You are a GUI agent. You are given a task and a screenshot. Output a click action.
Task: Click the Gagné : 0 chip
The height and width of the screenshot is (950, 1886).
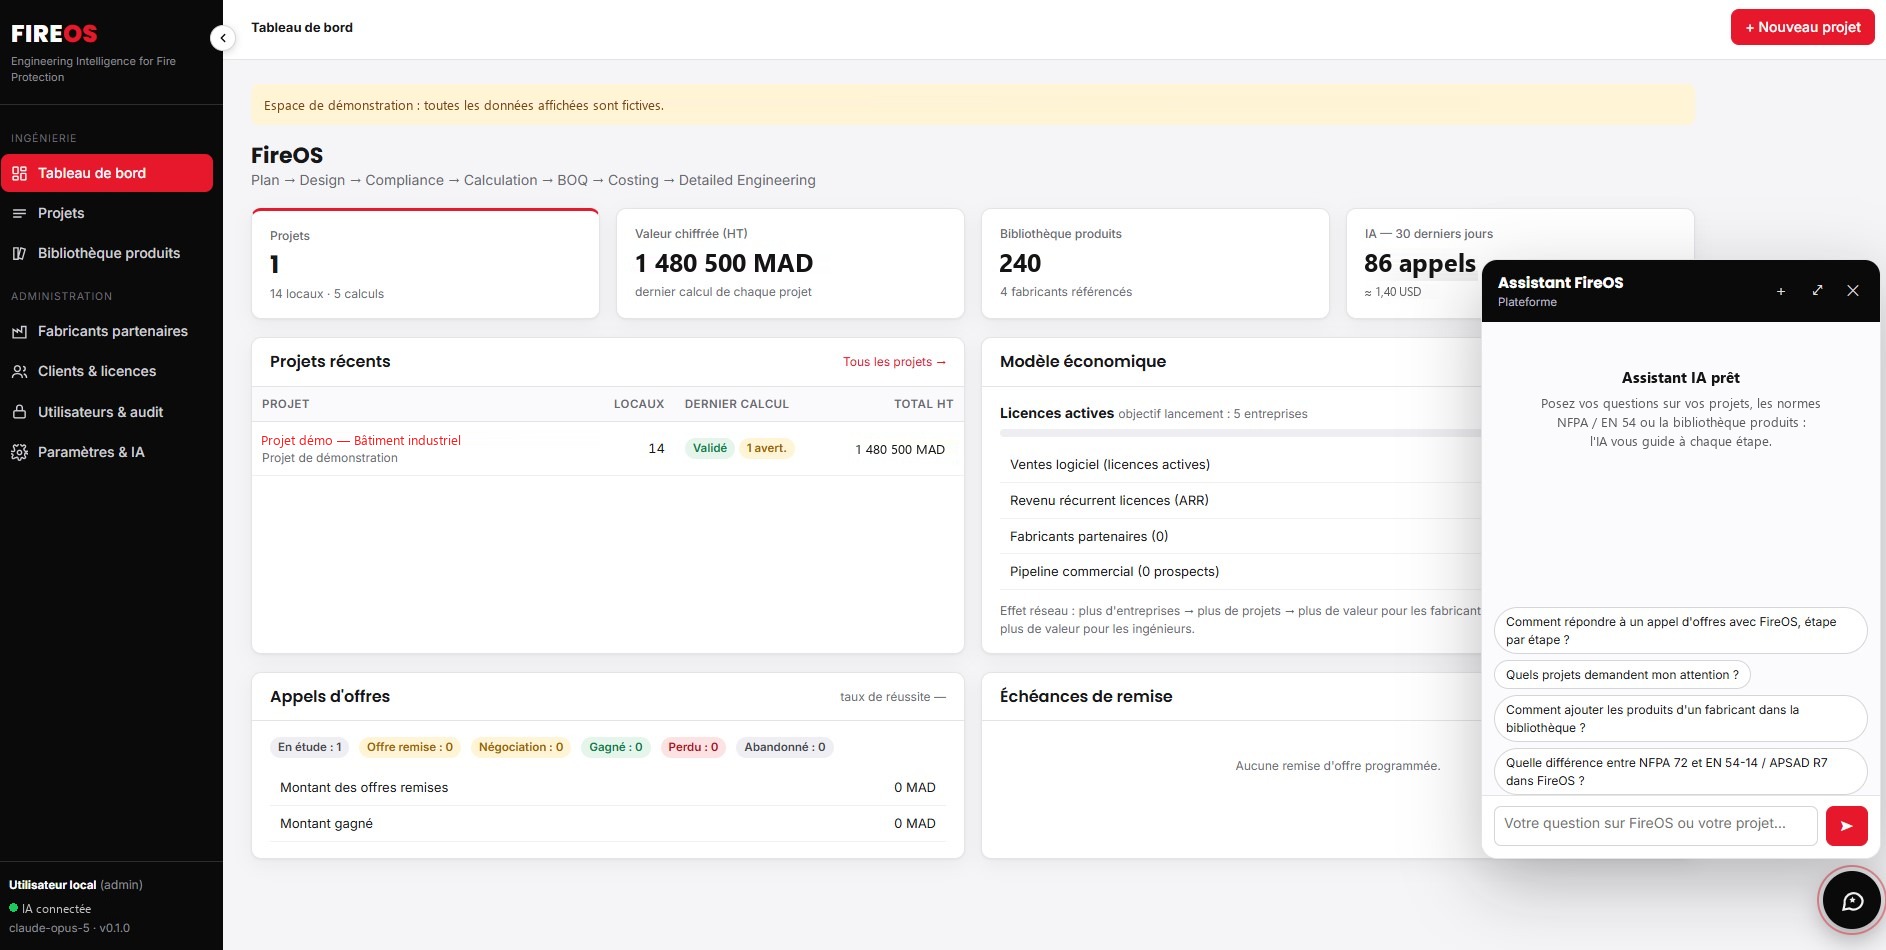(x=616, y=747)
